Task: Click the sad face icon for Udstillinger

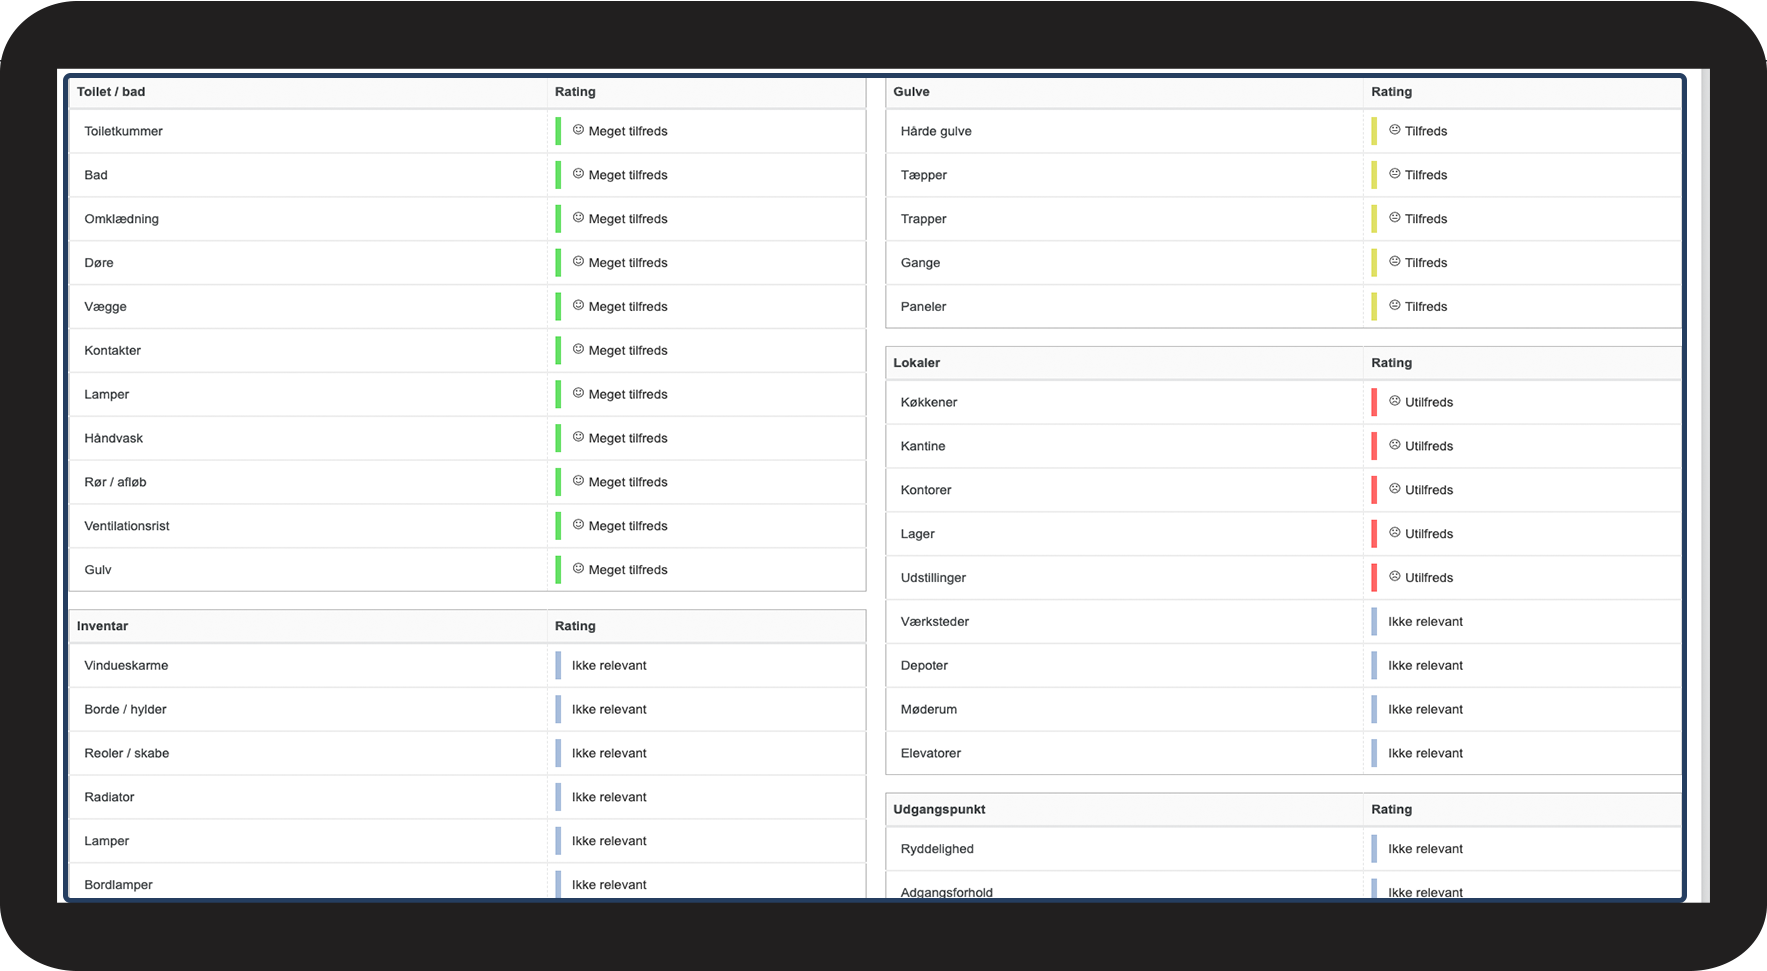Action: [x=1395, y=577]
